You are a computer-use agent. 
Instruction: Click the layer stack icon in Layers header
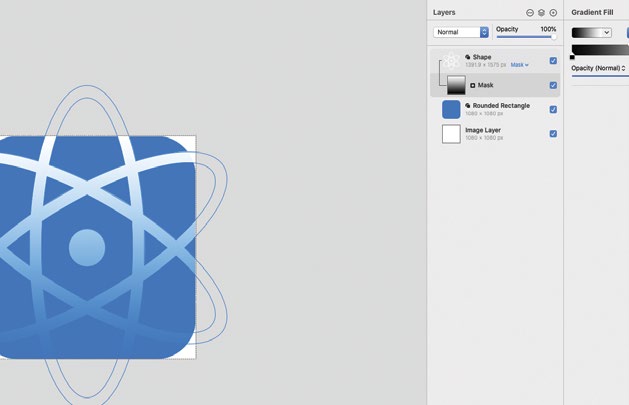click(541, 13)
